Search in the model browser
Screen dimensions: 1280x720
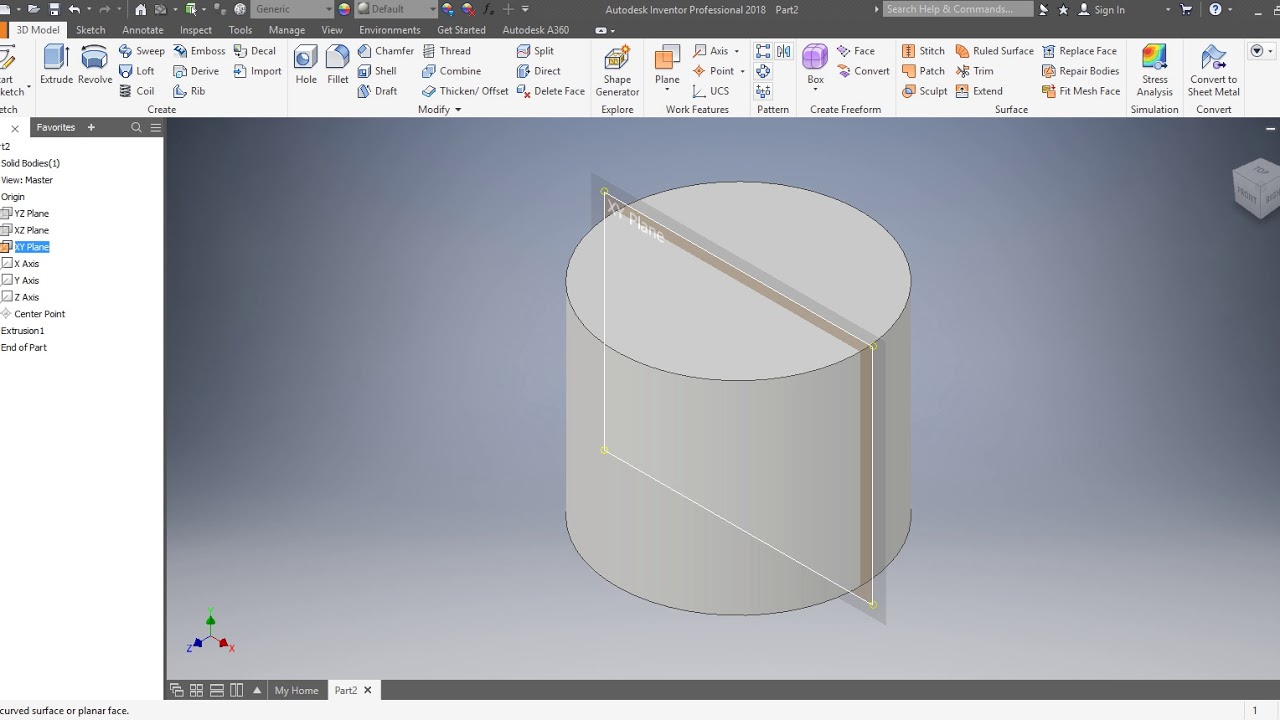click(x=136, y=127)
